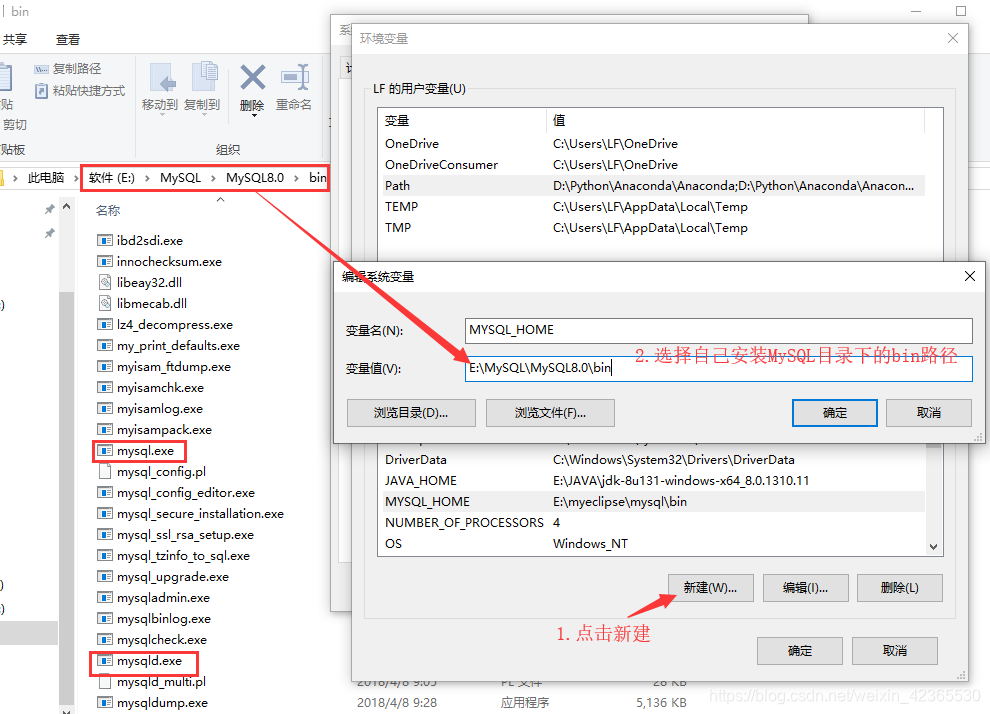Click the variable value (变量值) input field

(x=719, y=368)
